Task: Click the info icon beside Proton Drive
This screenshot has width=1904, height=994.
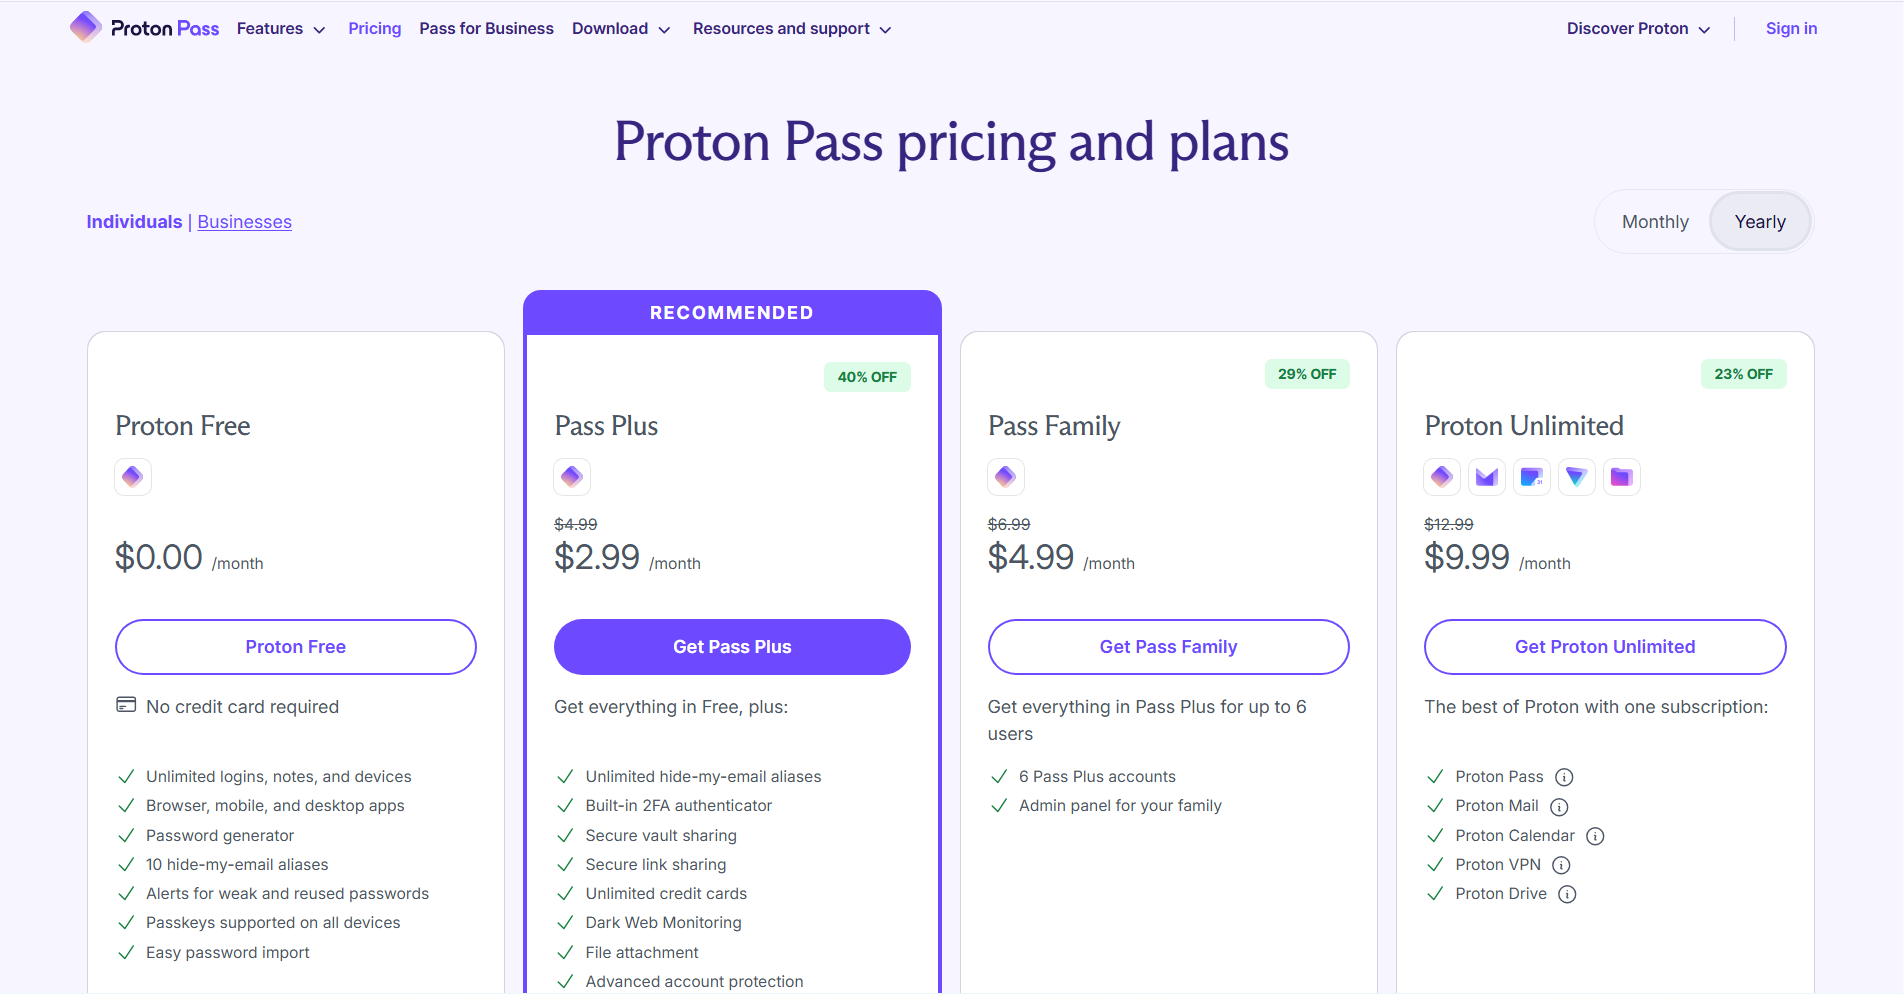Action: 1567,894
